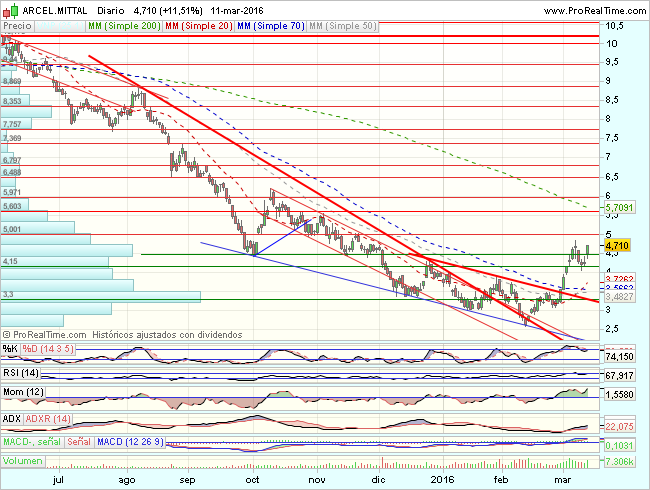
Task: Click the 3,3 support level label
Action: pos(8,294)
